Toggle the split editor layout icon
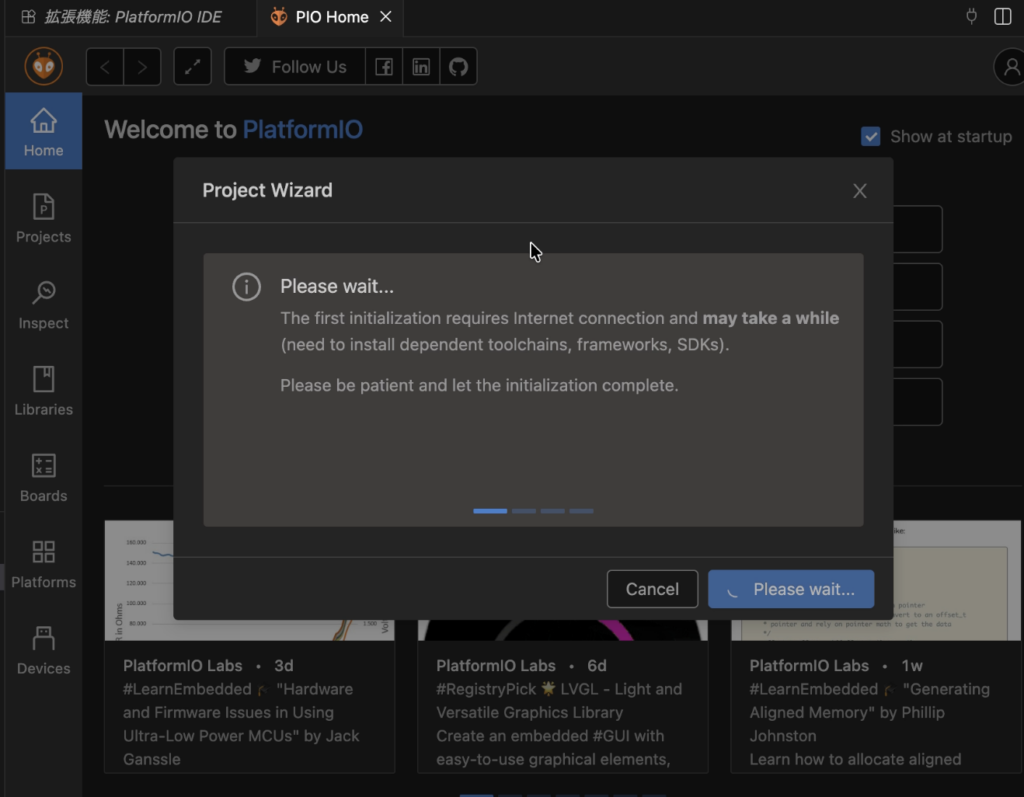 (1002, 17)
